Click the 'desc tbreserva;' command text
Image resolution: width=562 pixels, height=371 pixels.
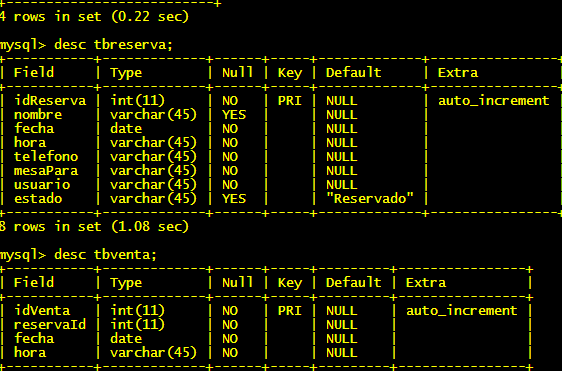[113, 45]
